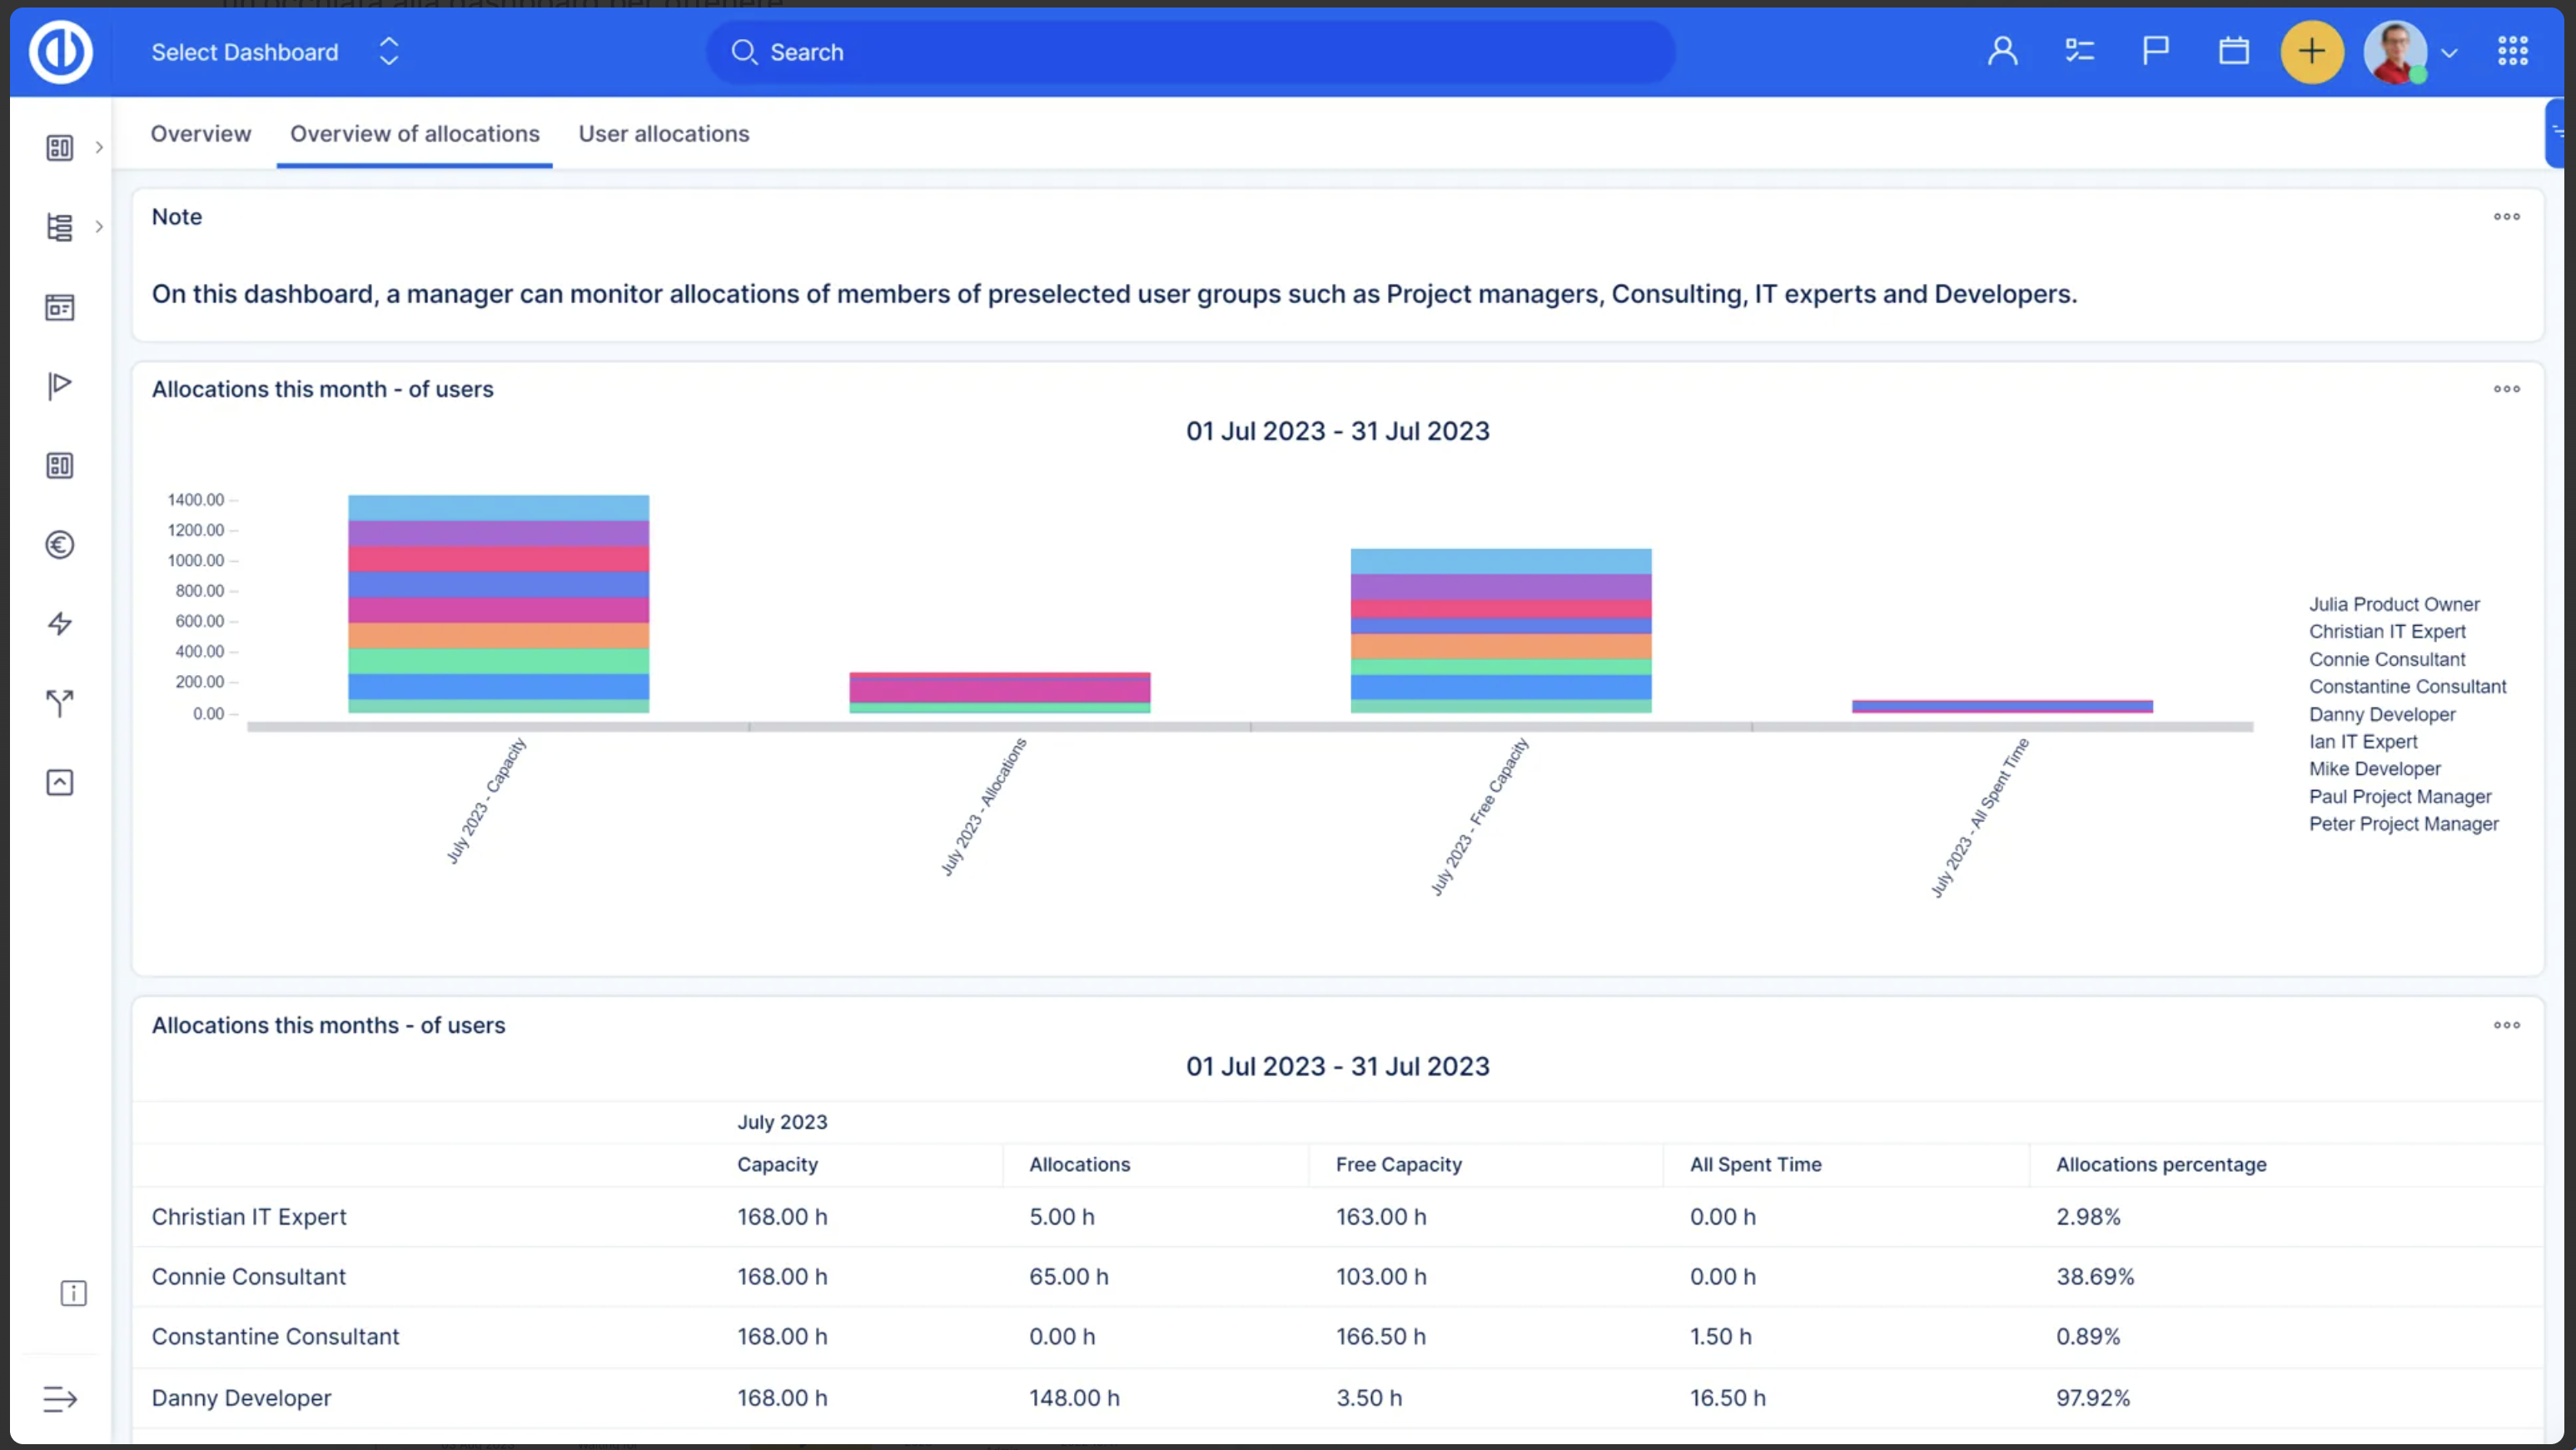Switch to the Overview tab
The height and width of the screenshot is (1450, 2576).
coord(201,133)
